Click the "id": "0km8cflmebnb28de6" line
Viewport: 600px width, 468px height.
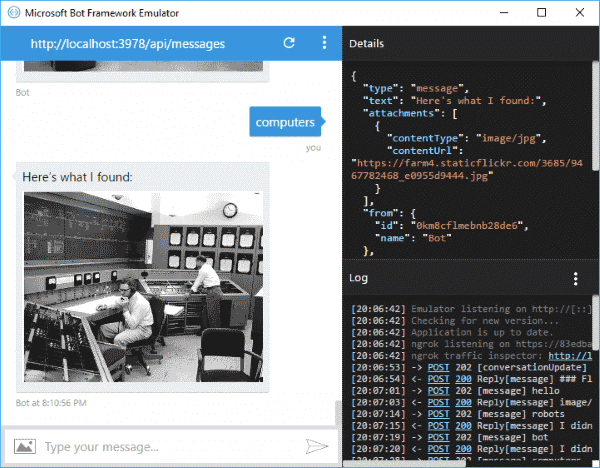pos(452,226)
